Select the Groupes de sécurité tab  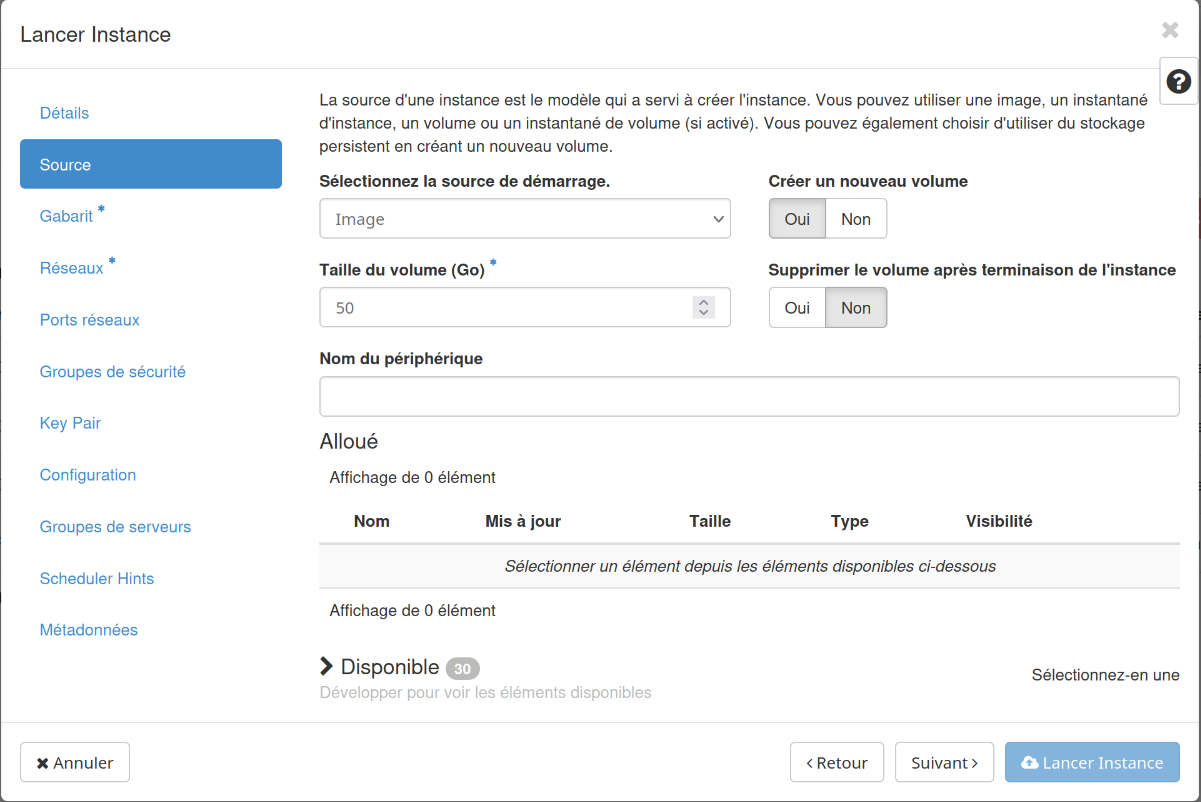click(x=112, y=371)
